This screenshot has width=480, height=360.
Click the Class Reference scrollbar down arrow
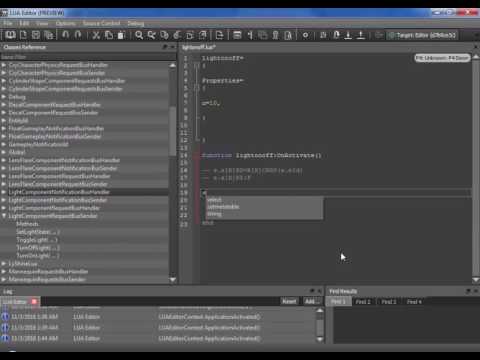point(172,280)
